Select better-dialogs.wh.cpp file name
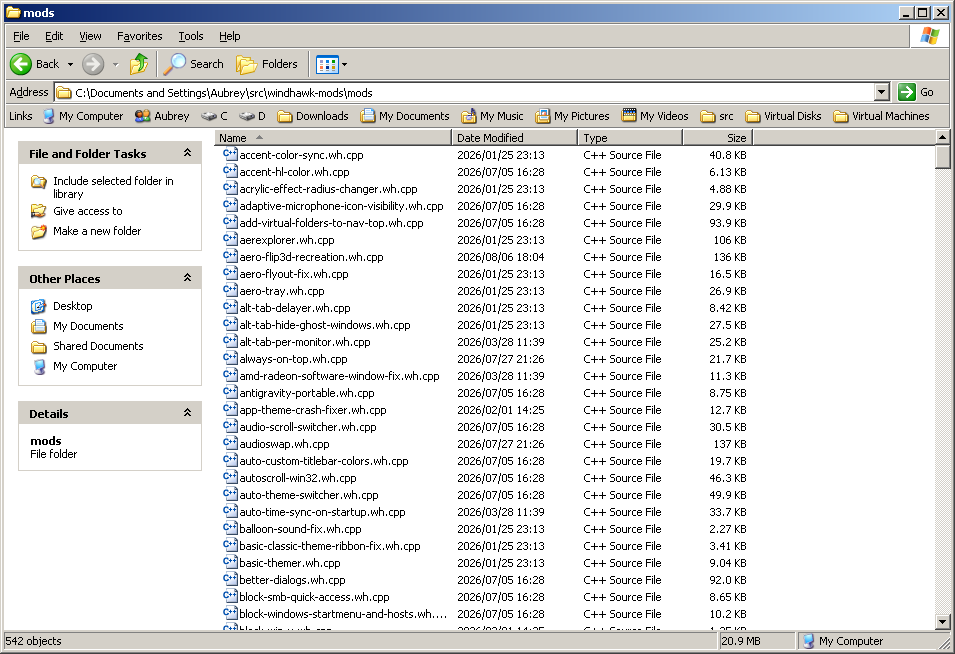Viewport: 955px width, 654px height. click(x=292, y=580)
